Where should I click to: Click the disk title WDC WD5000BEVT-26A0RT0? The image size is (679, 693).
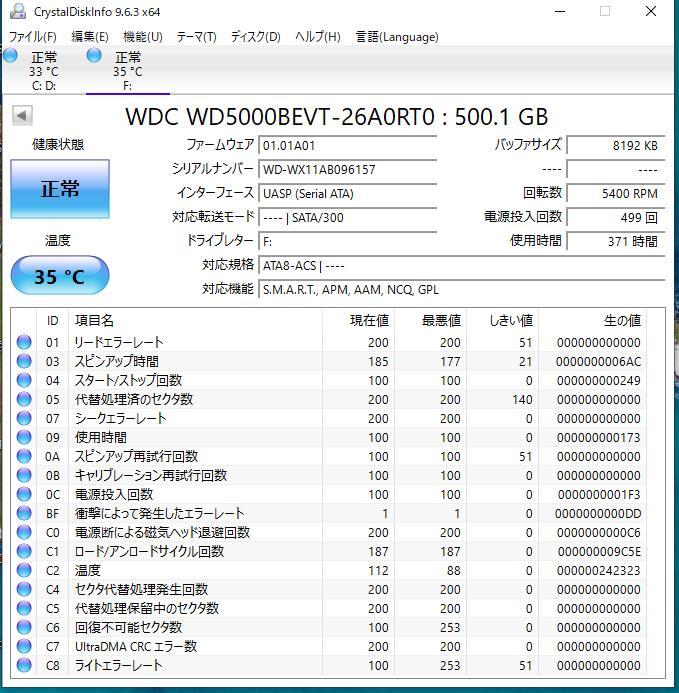[337, 117]
